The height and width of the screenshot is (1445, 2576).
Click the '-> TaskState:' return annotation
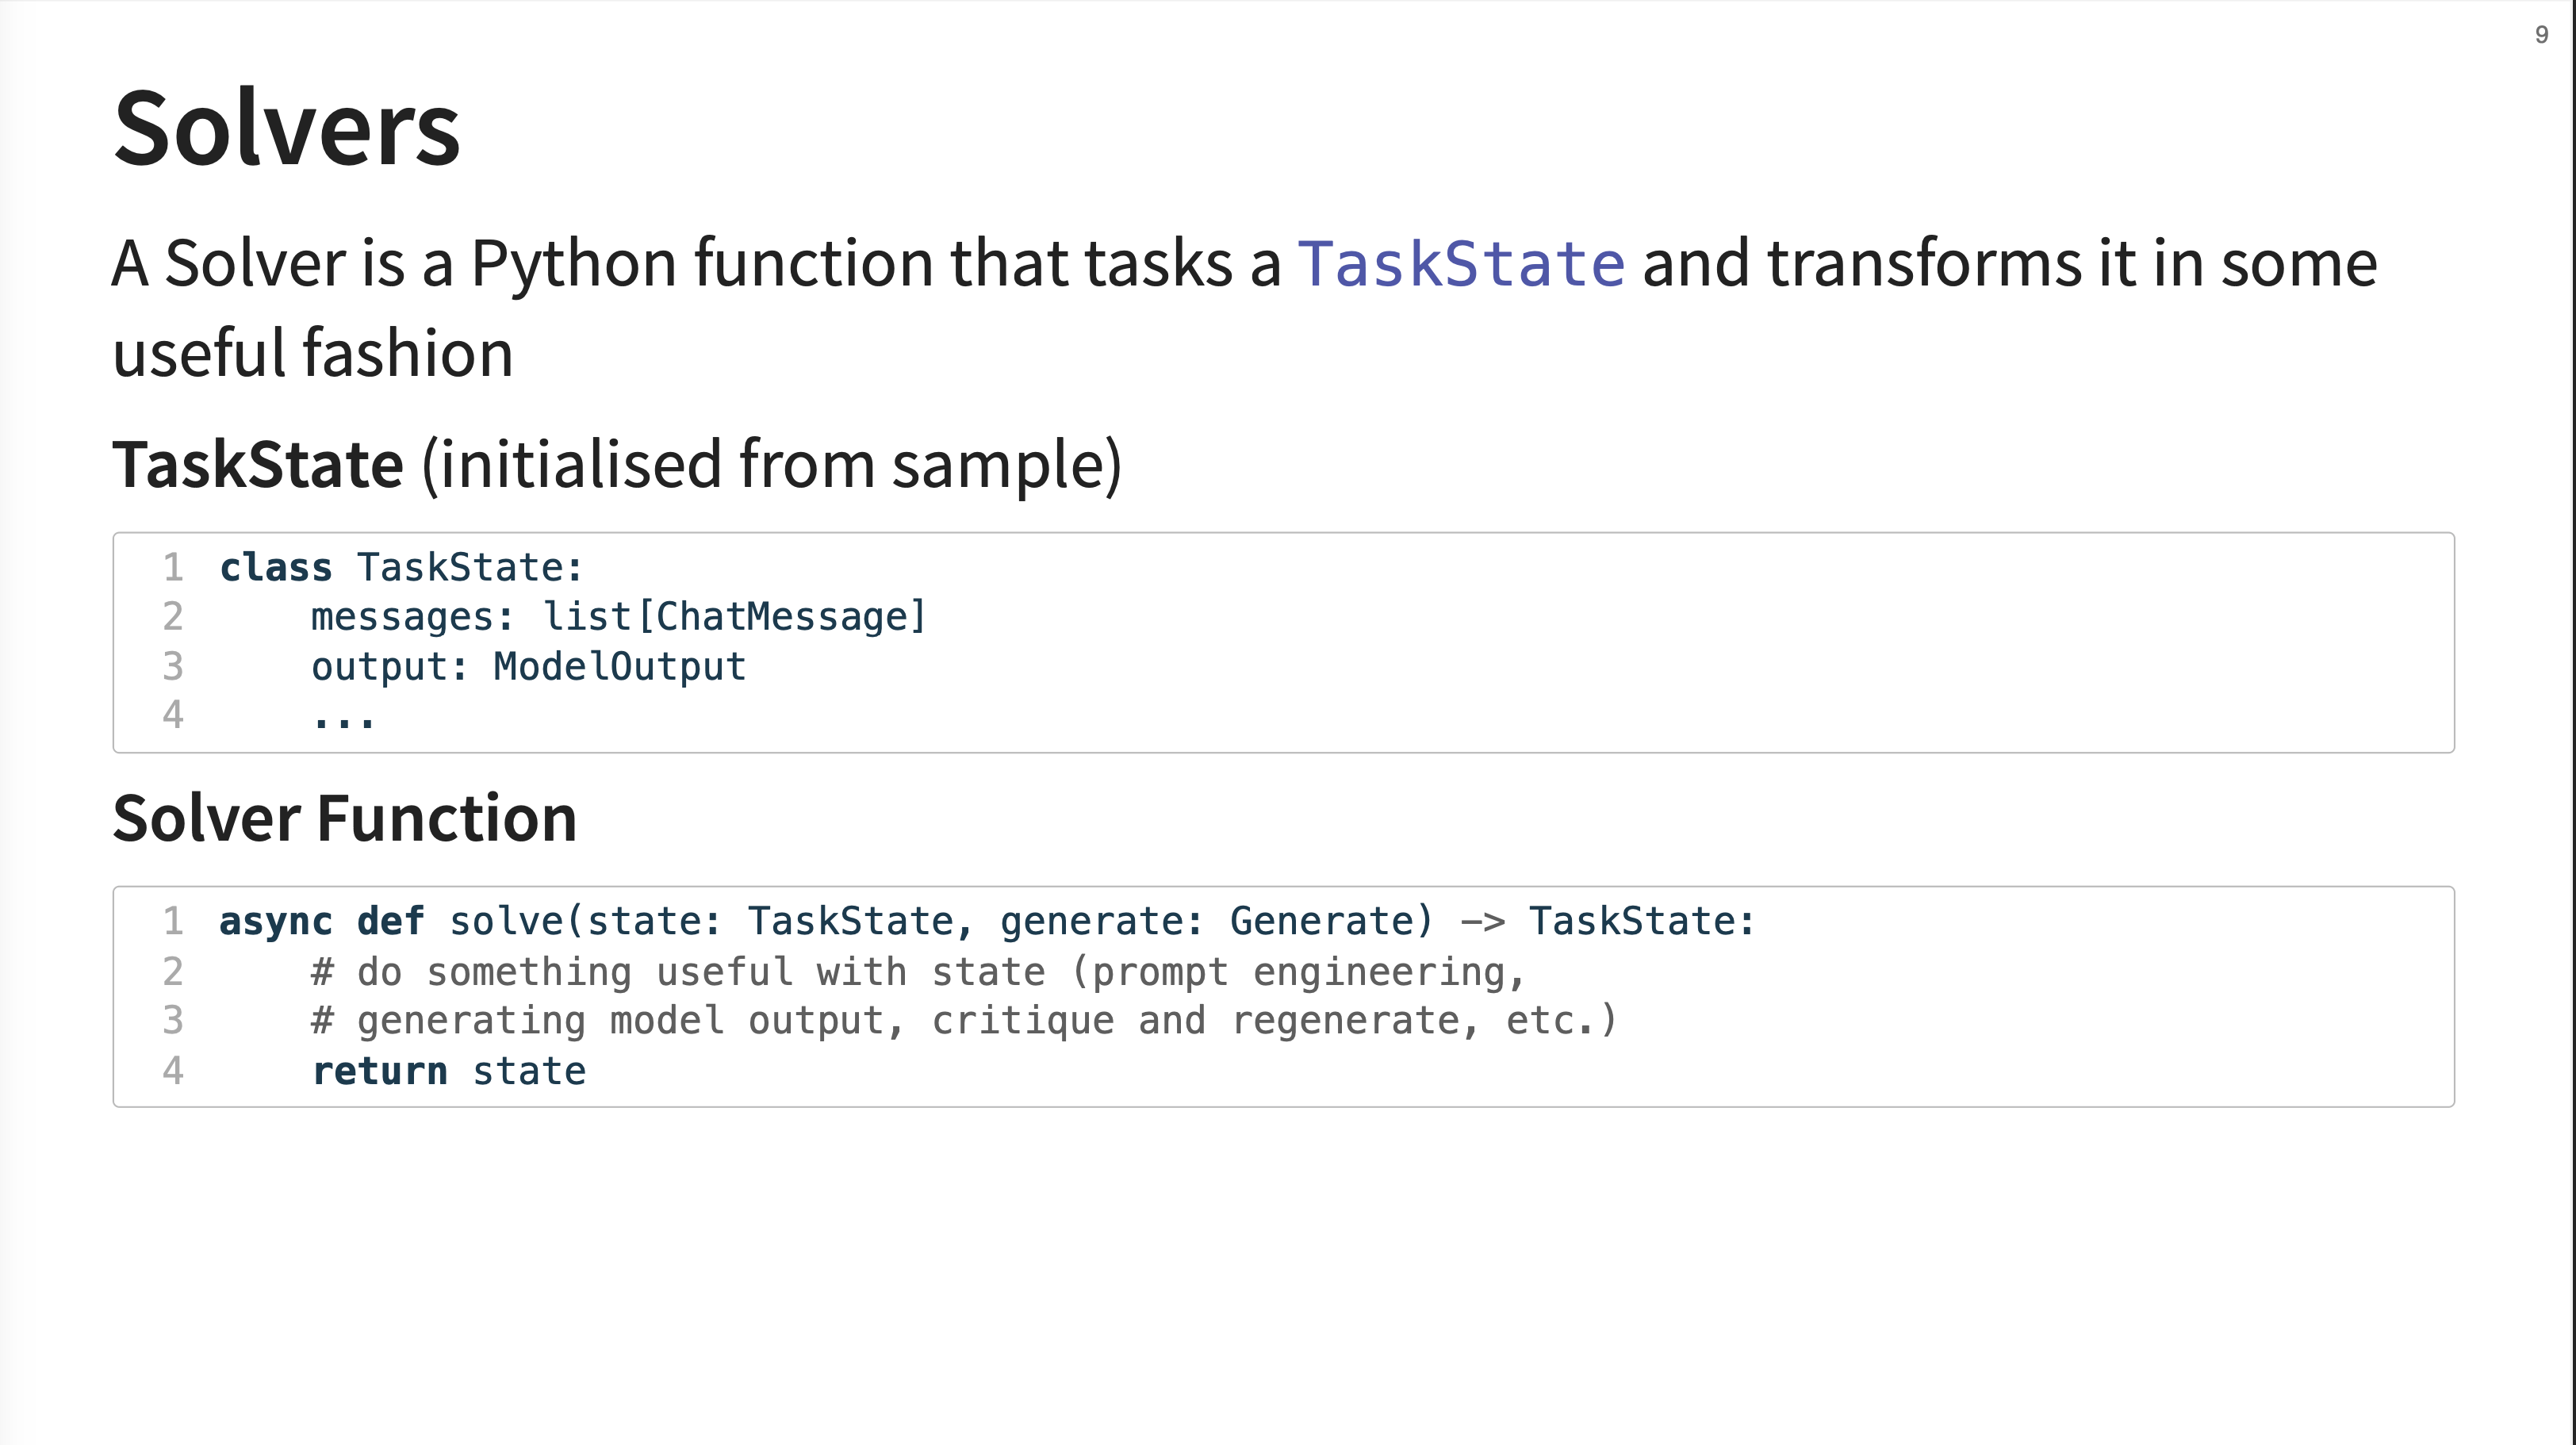tap(1607, 921)
